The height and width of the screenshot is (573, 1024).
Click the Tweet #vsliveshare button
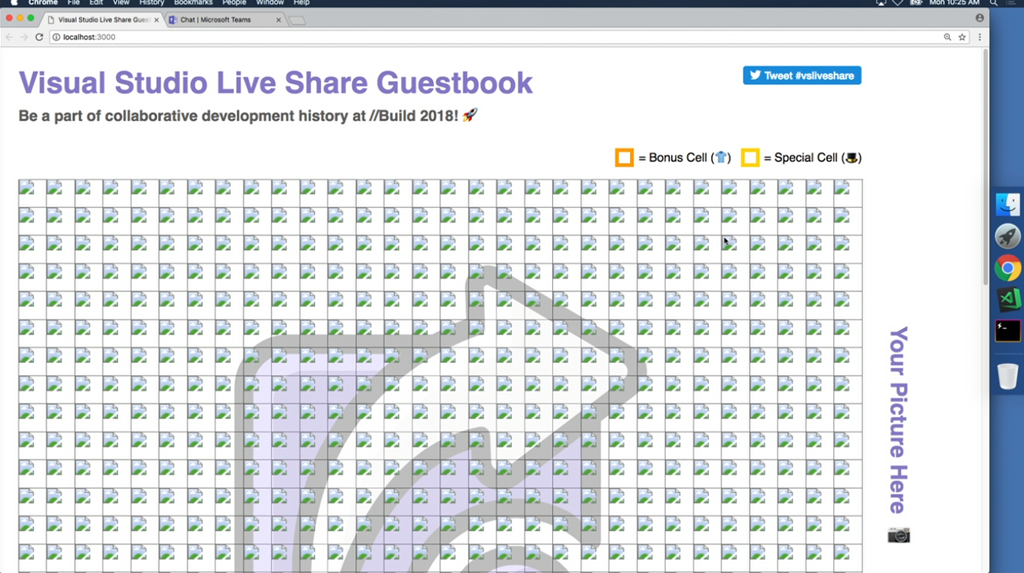[x=801, y=76]
